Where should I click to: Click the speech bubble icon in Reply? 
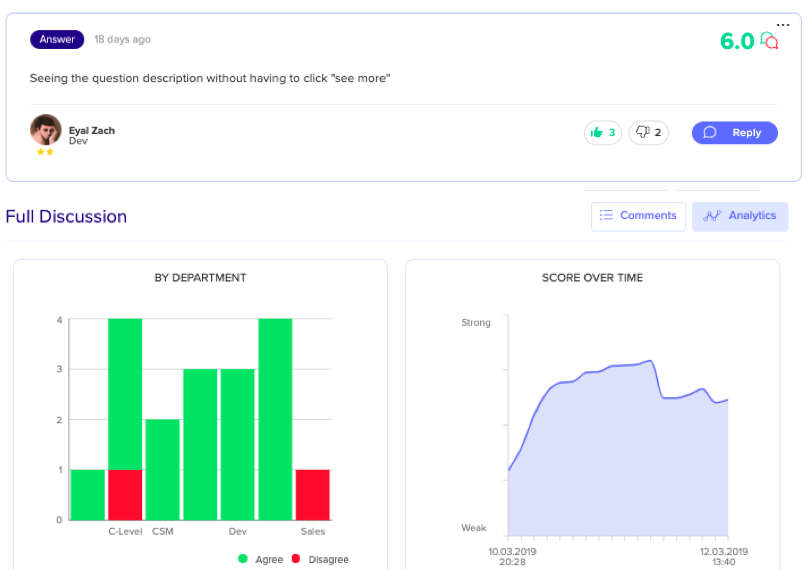point(710,132)
